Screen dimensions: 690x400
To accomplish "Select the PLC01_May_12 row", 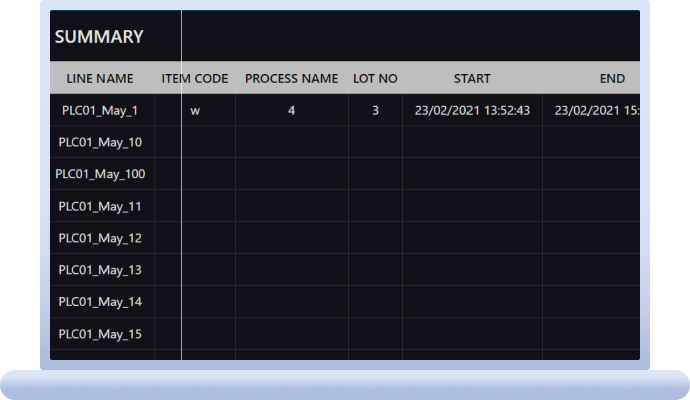I will [x=100, y=238].
